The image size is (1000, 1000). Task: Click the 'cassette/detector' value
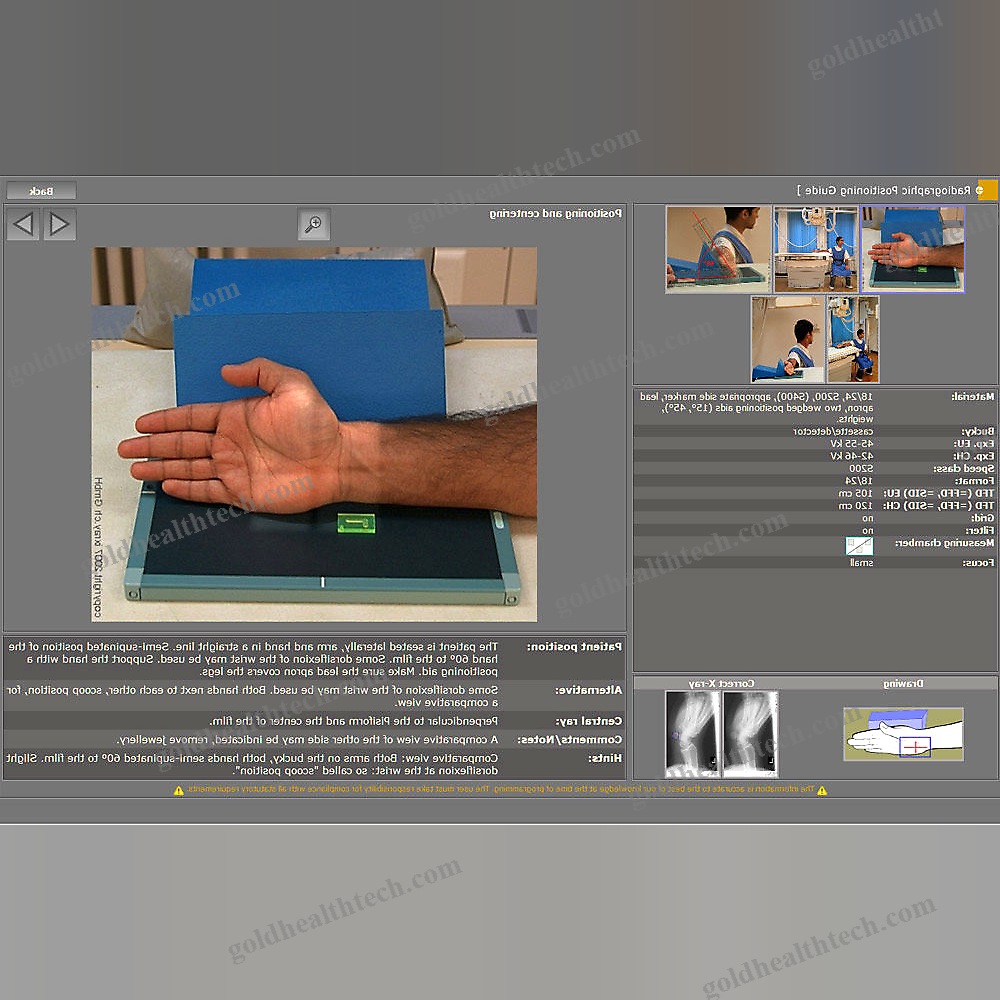[834, 432]
